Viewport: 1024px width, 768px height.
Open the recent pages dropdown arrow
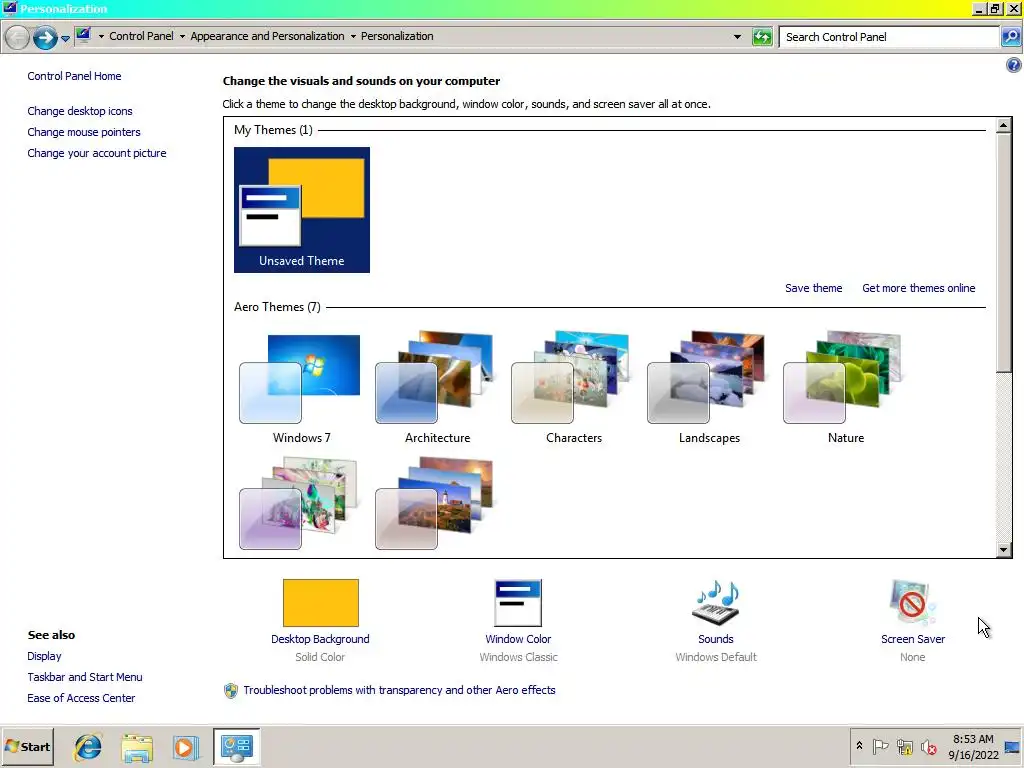point(65,39)
